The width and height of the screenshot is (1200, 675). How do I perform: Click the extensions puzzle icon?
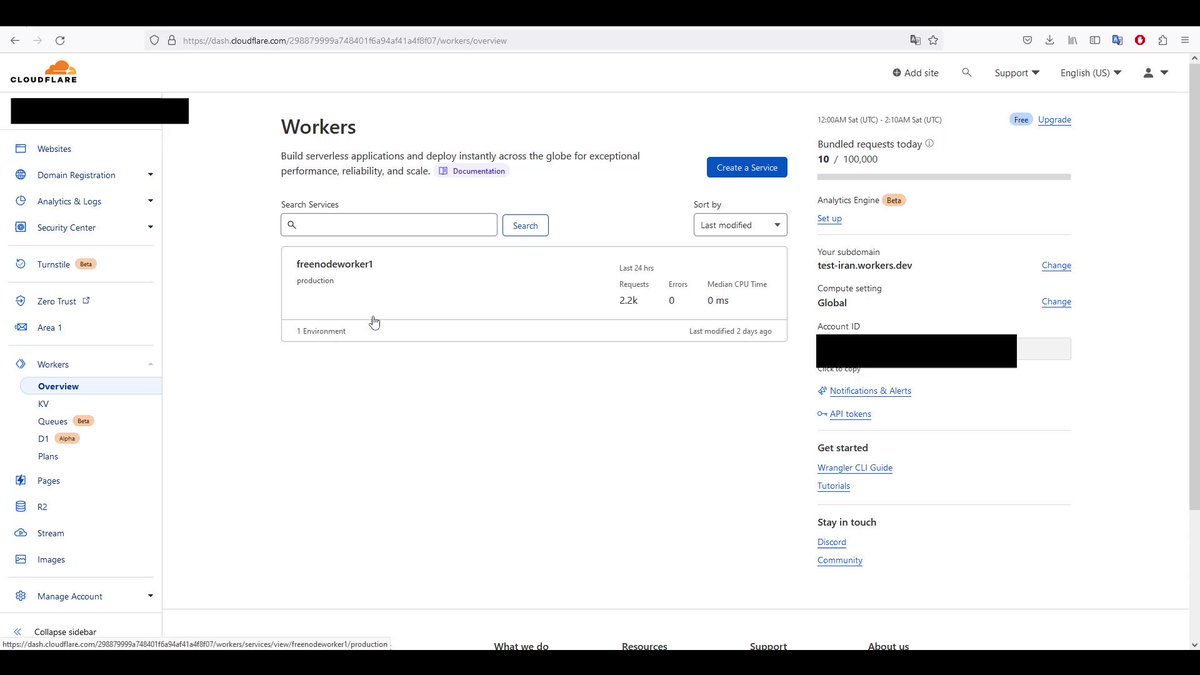tap(1162, 40)
